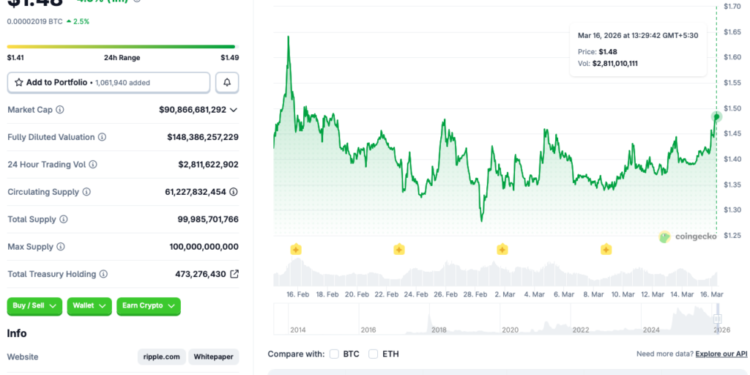Screen dimensions: 750x375
Task: Open the Earn Crypto dropdown
Action: [x=149, y=306]
